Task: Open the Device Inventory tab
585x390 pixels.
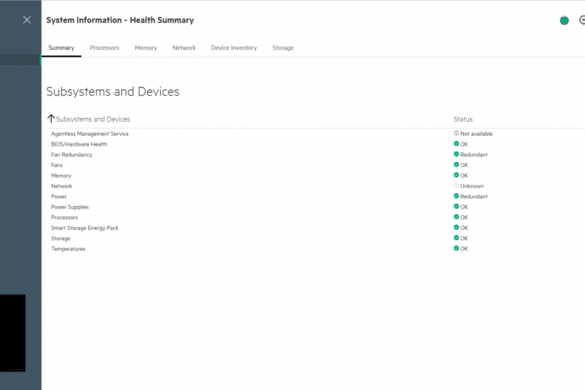Action: click(234, 48)
